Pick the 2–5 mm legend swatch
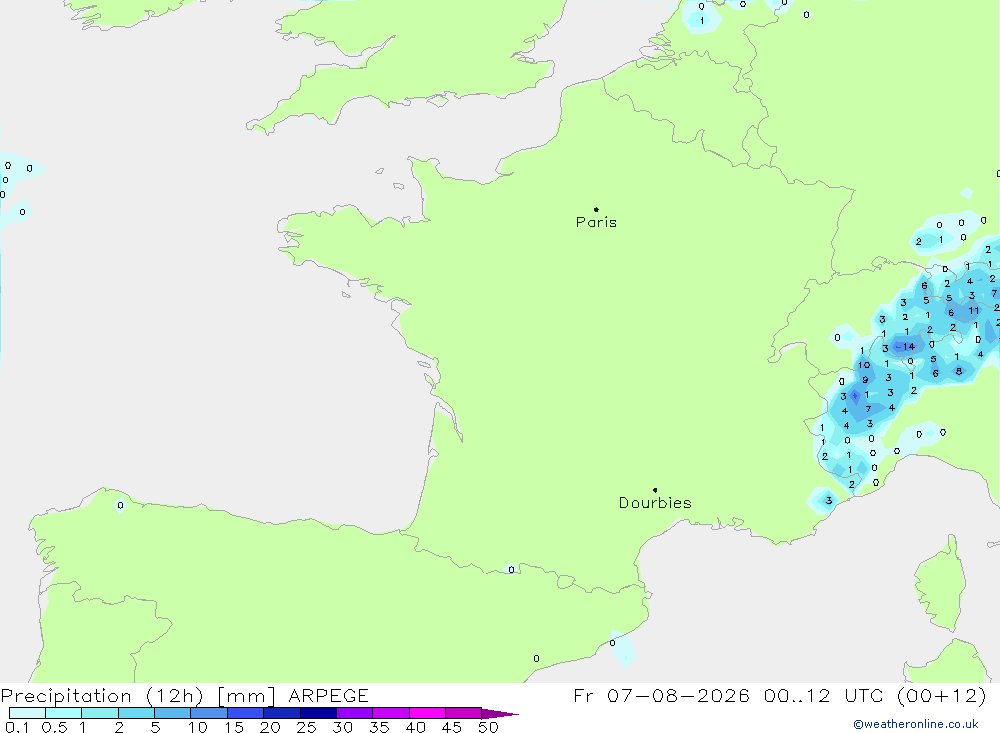 [x=136, y=713]
